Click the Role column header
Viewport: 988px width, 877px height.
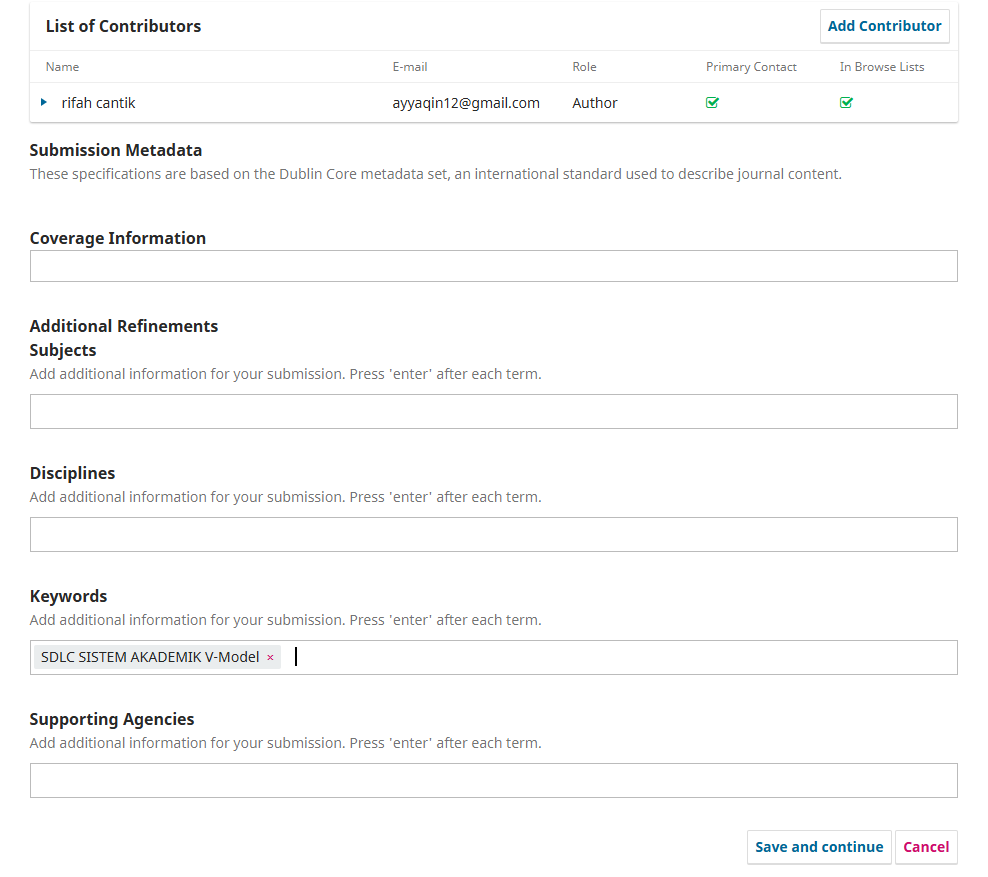coord(584,67)
